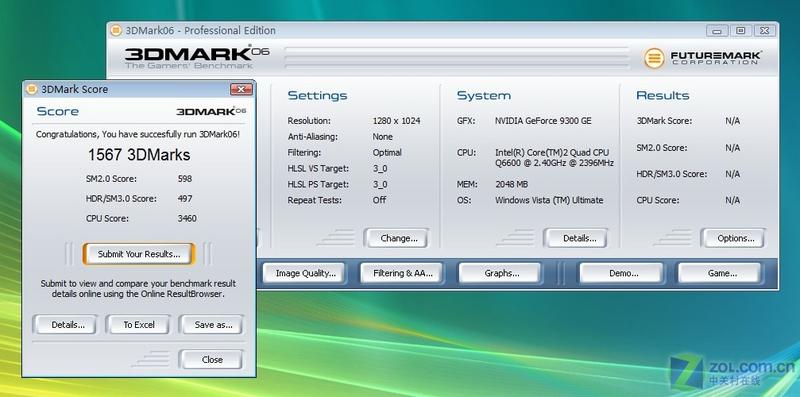Click Submit Your Results button
800x397 pixels.
point(139,254)
